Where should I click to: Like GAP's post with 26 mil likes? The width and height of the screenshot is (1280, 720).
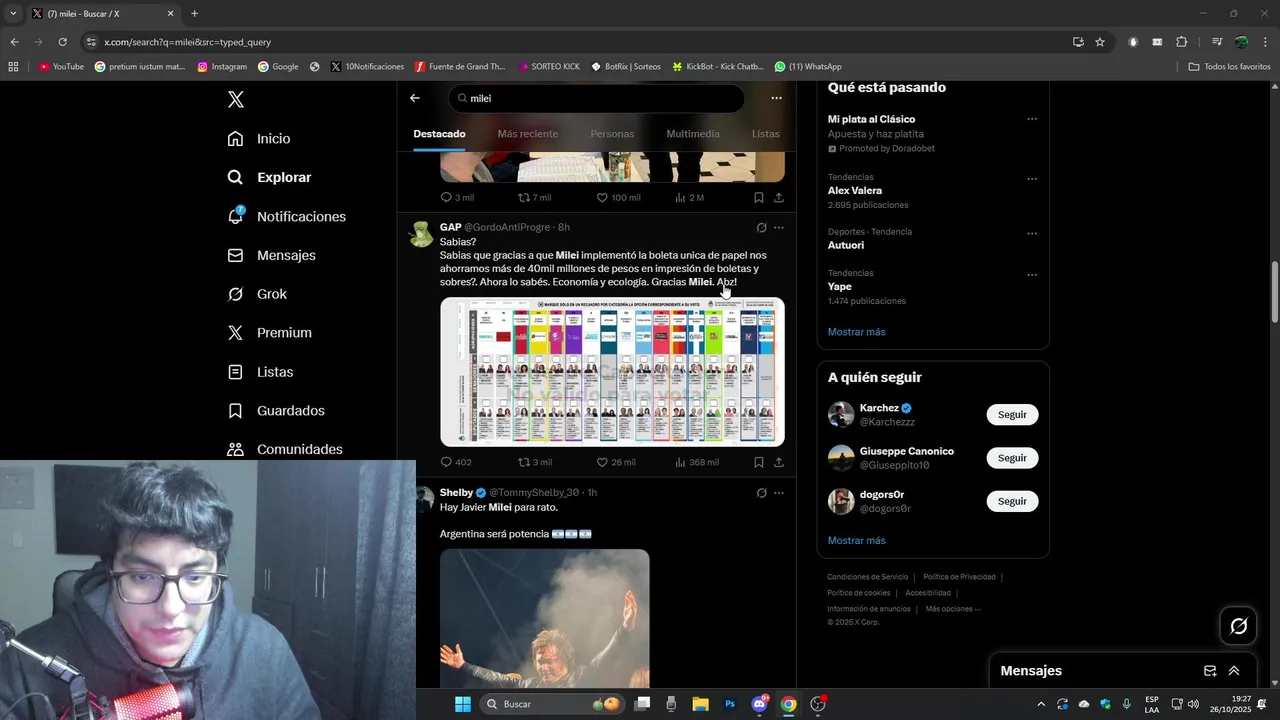pos(615,462)
